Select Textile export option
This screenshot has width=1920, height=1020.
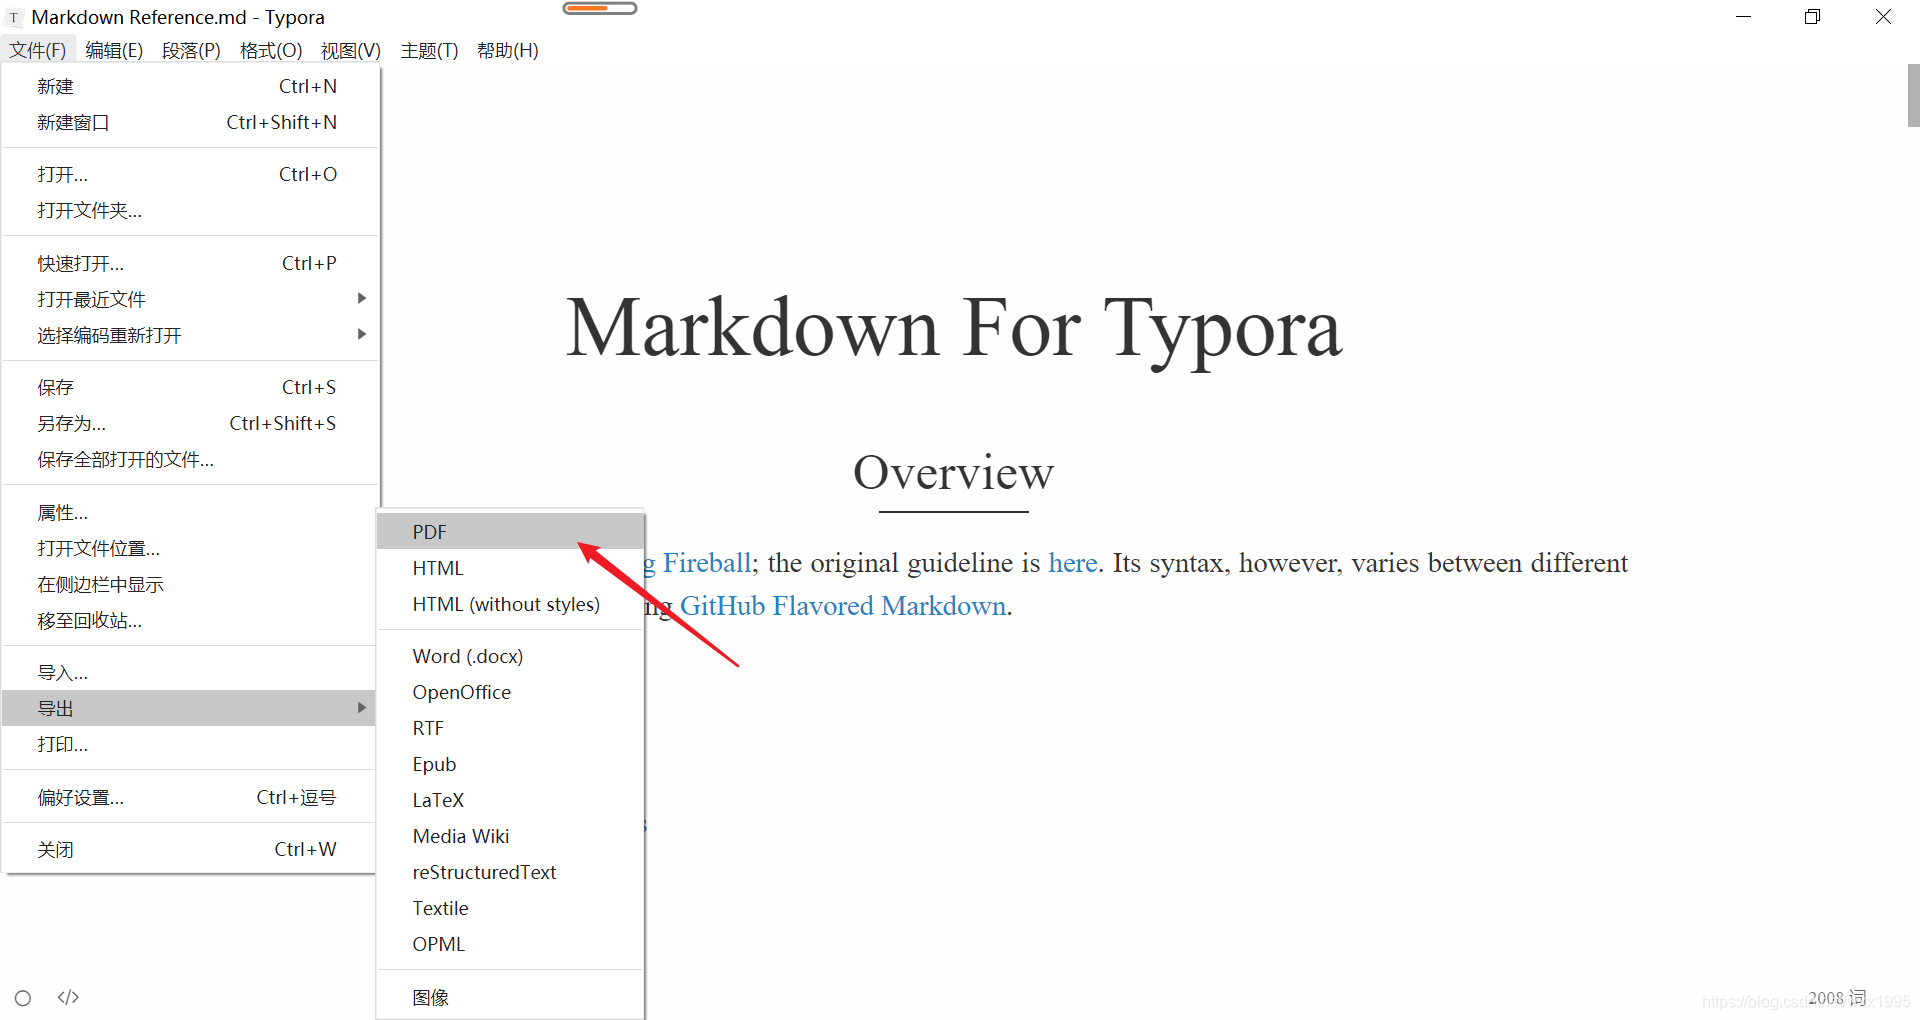pos(510,909)
